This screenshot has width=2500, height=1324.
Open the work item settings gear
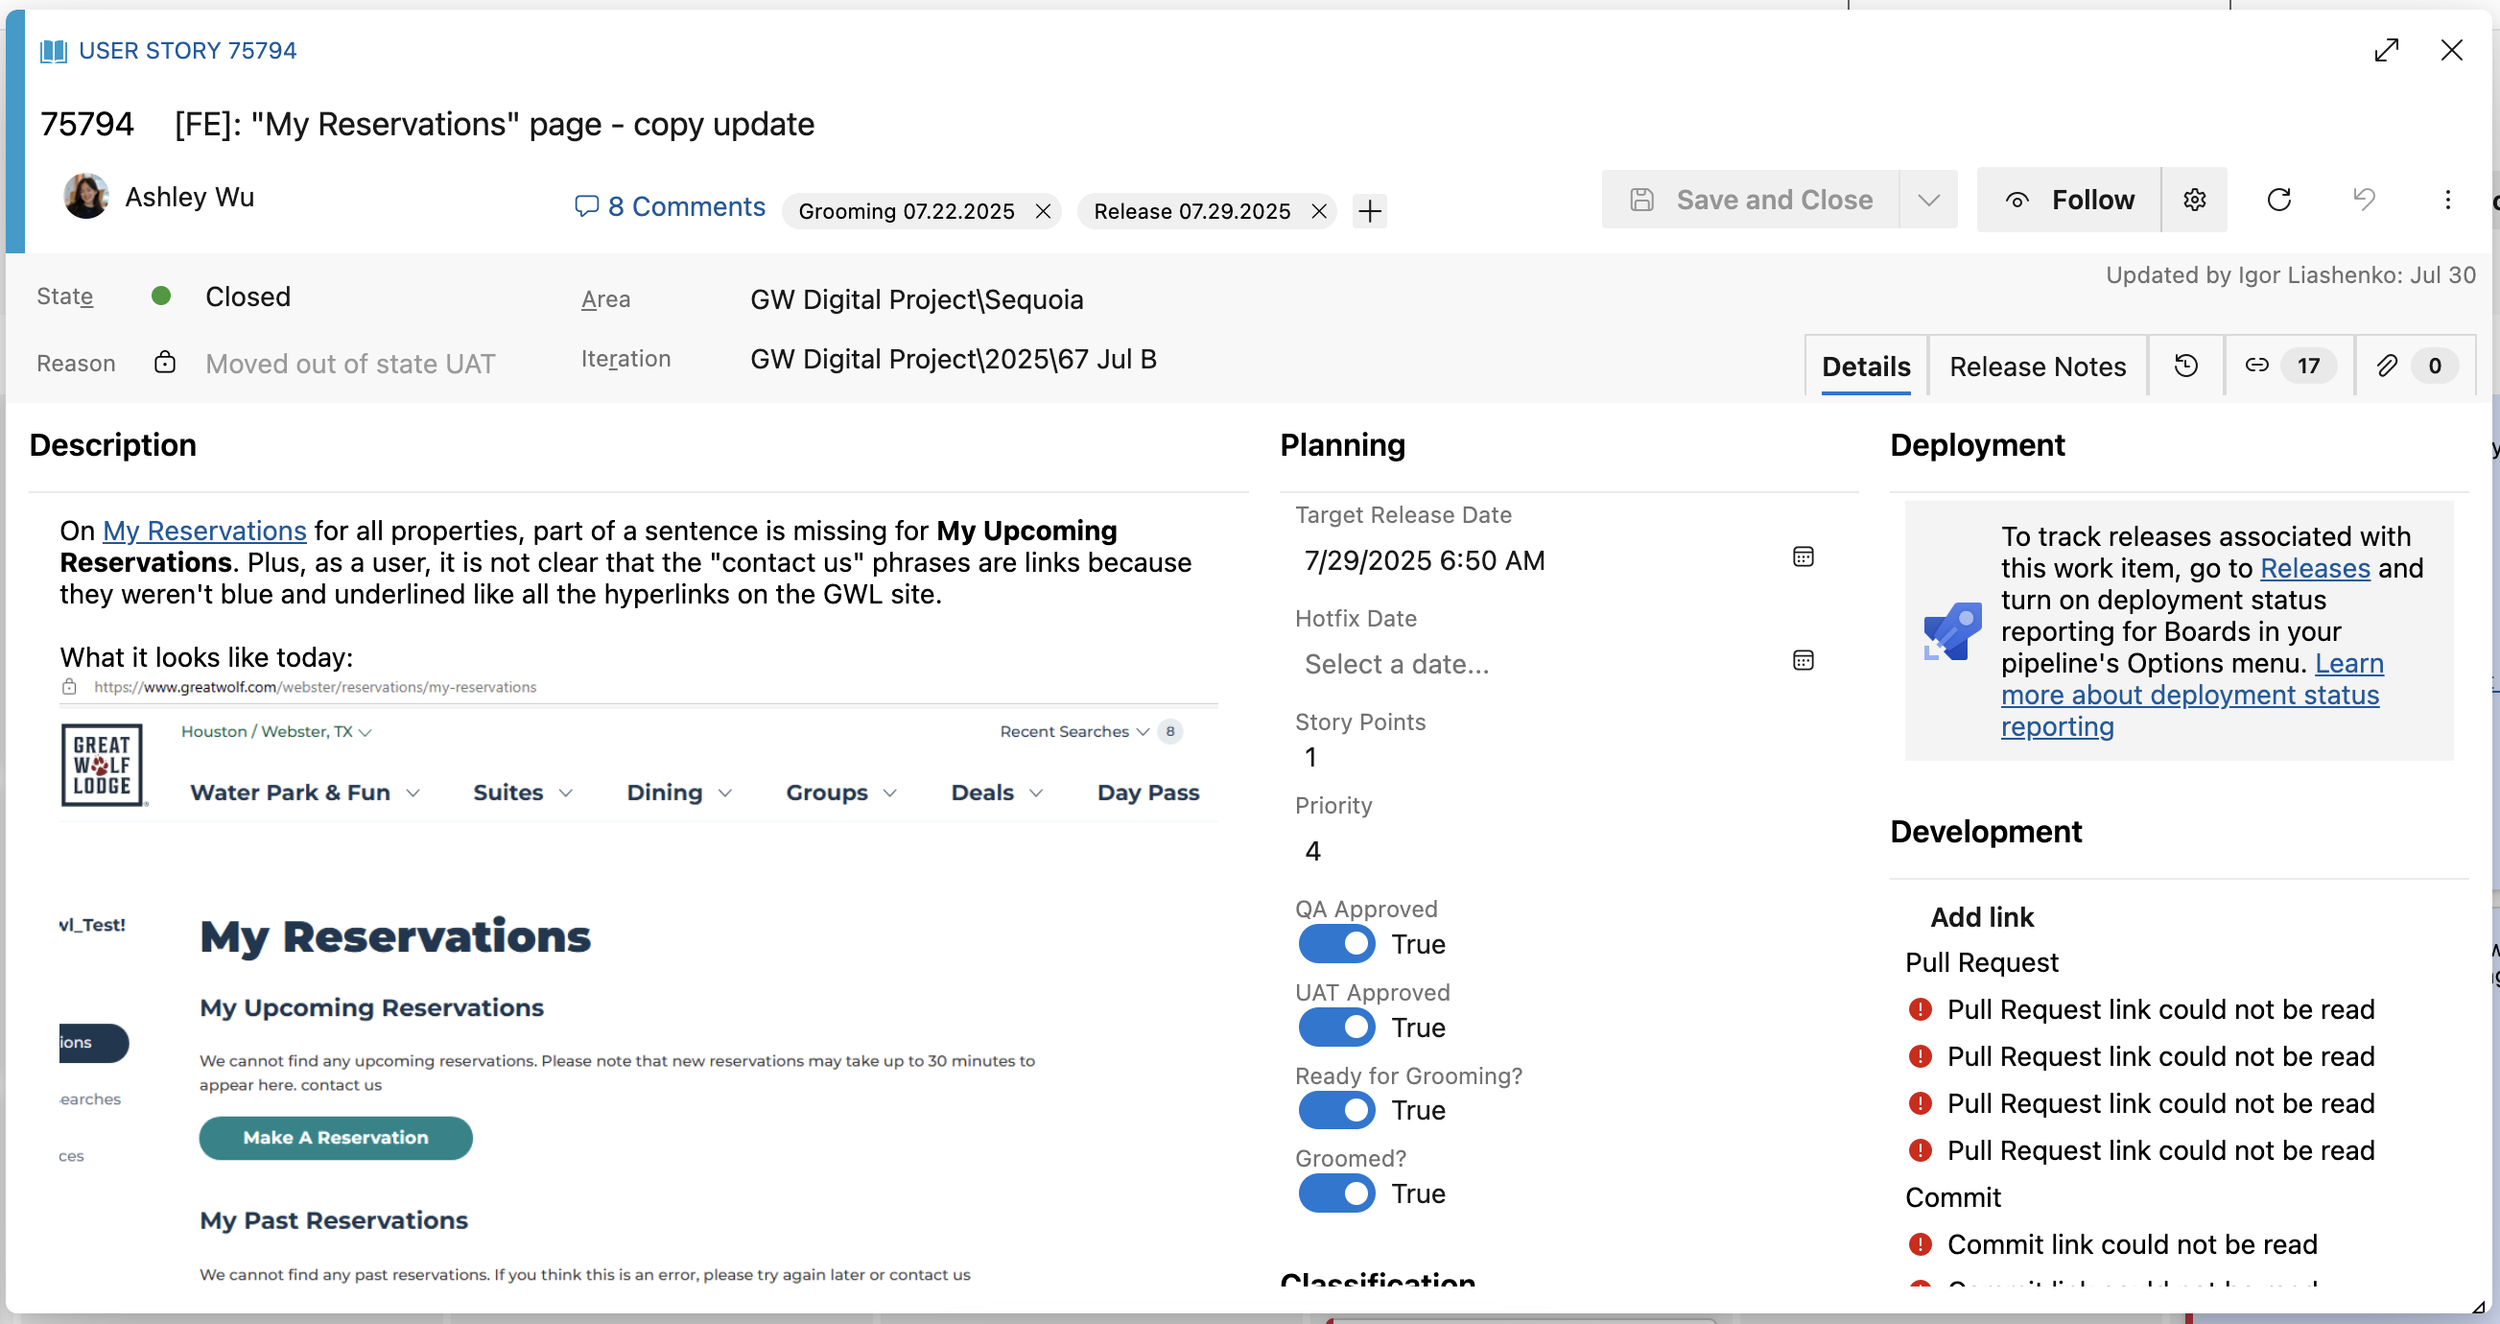point(2194,200)
